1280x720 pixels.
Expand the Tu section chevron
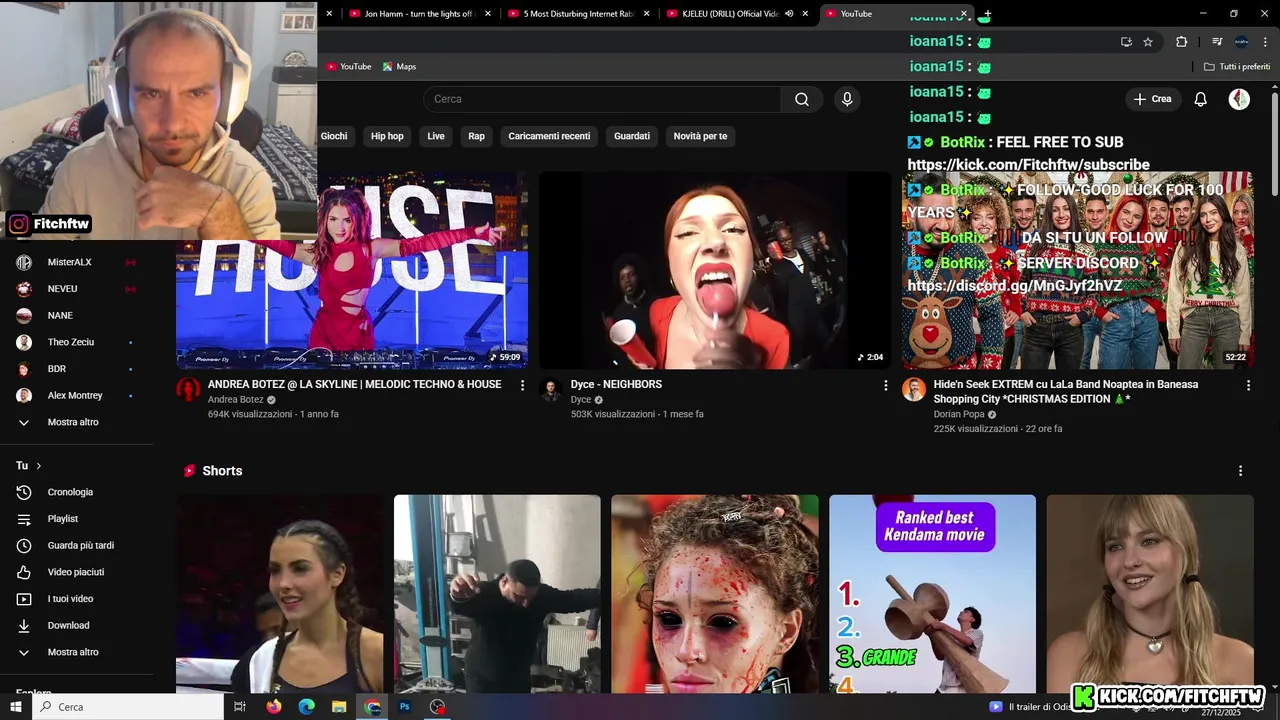[x=39, y=466]
